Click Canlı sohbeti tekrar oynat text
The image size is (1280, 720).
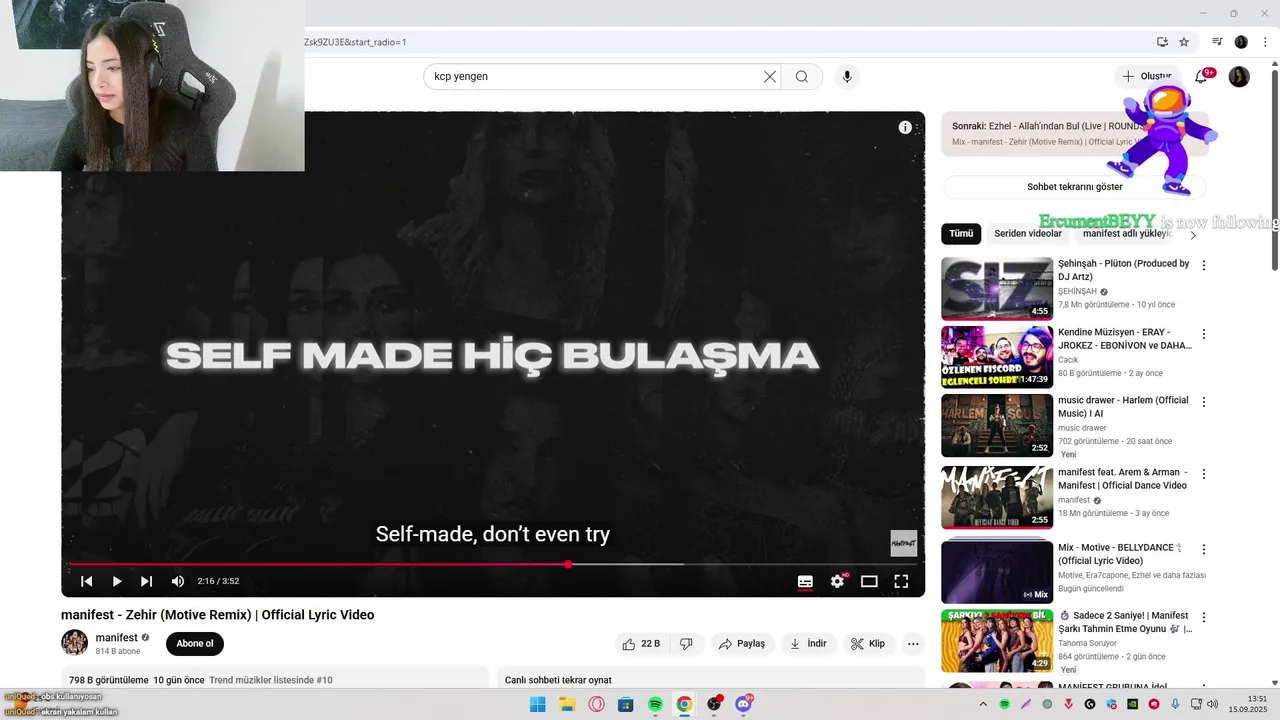click(x=558, y=680)
